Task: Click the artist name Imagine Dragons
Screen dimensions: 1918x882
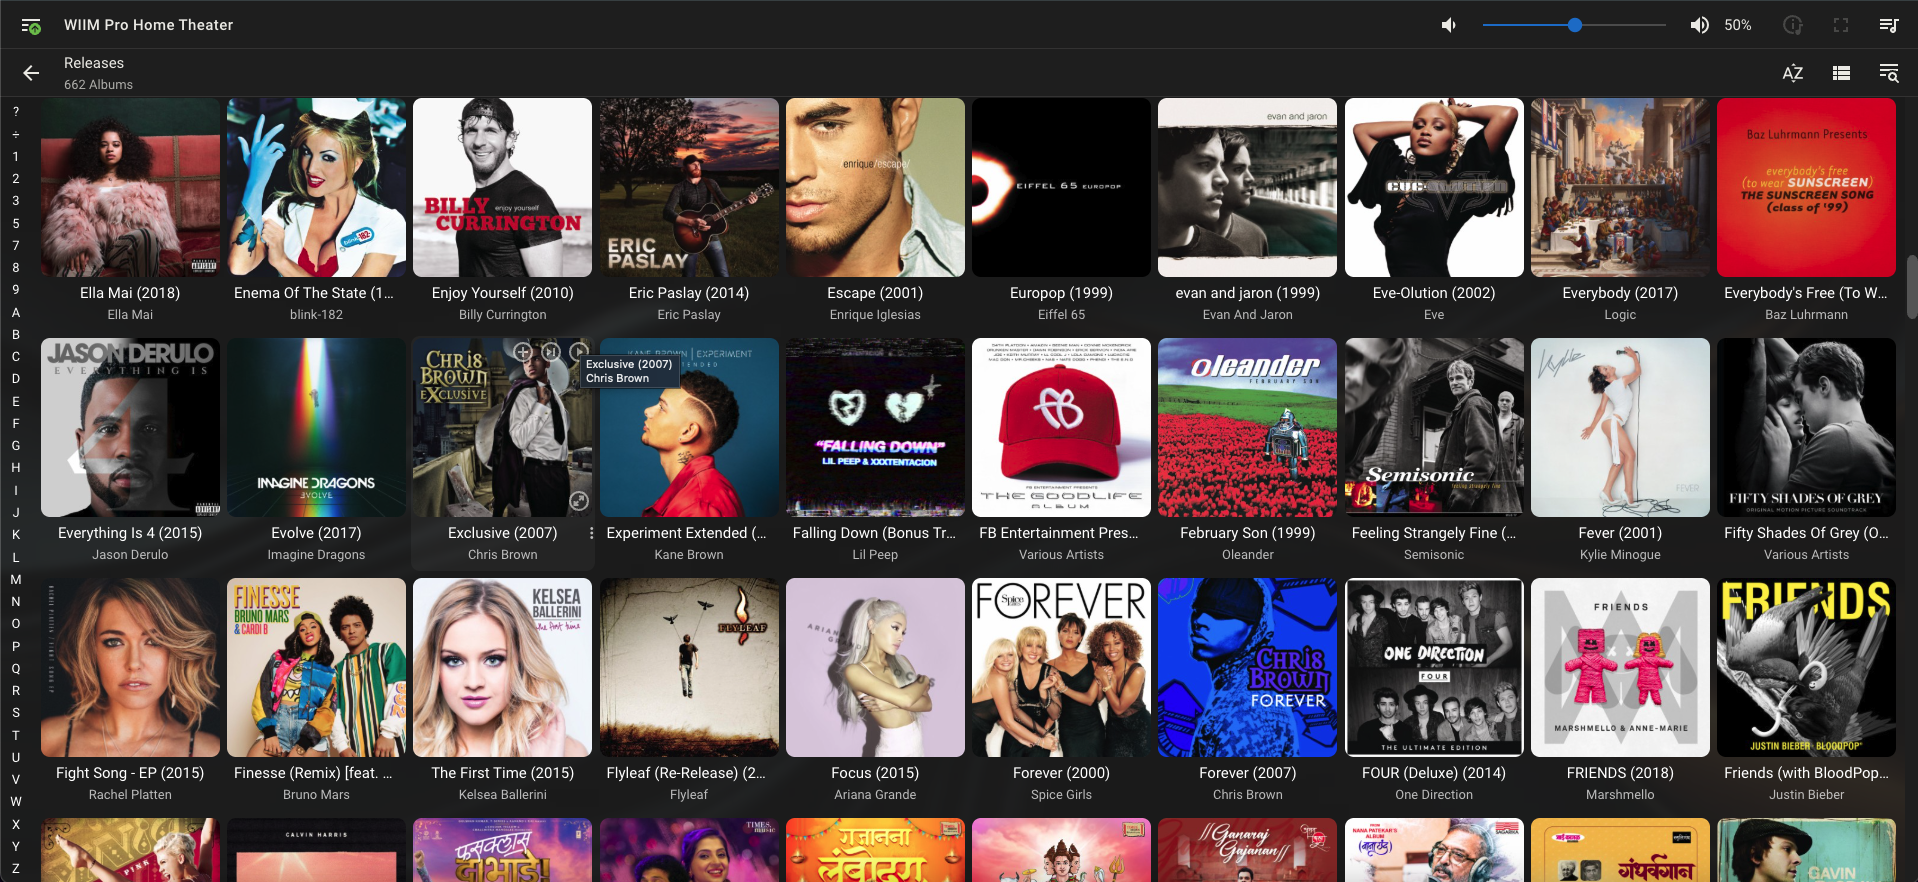Action: pos(316,555)
